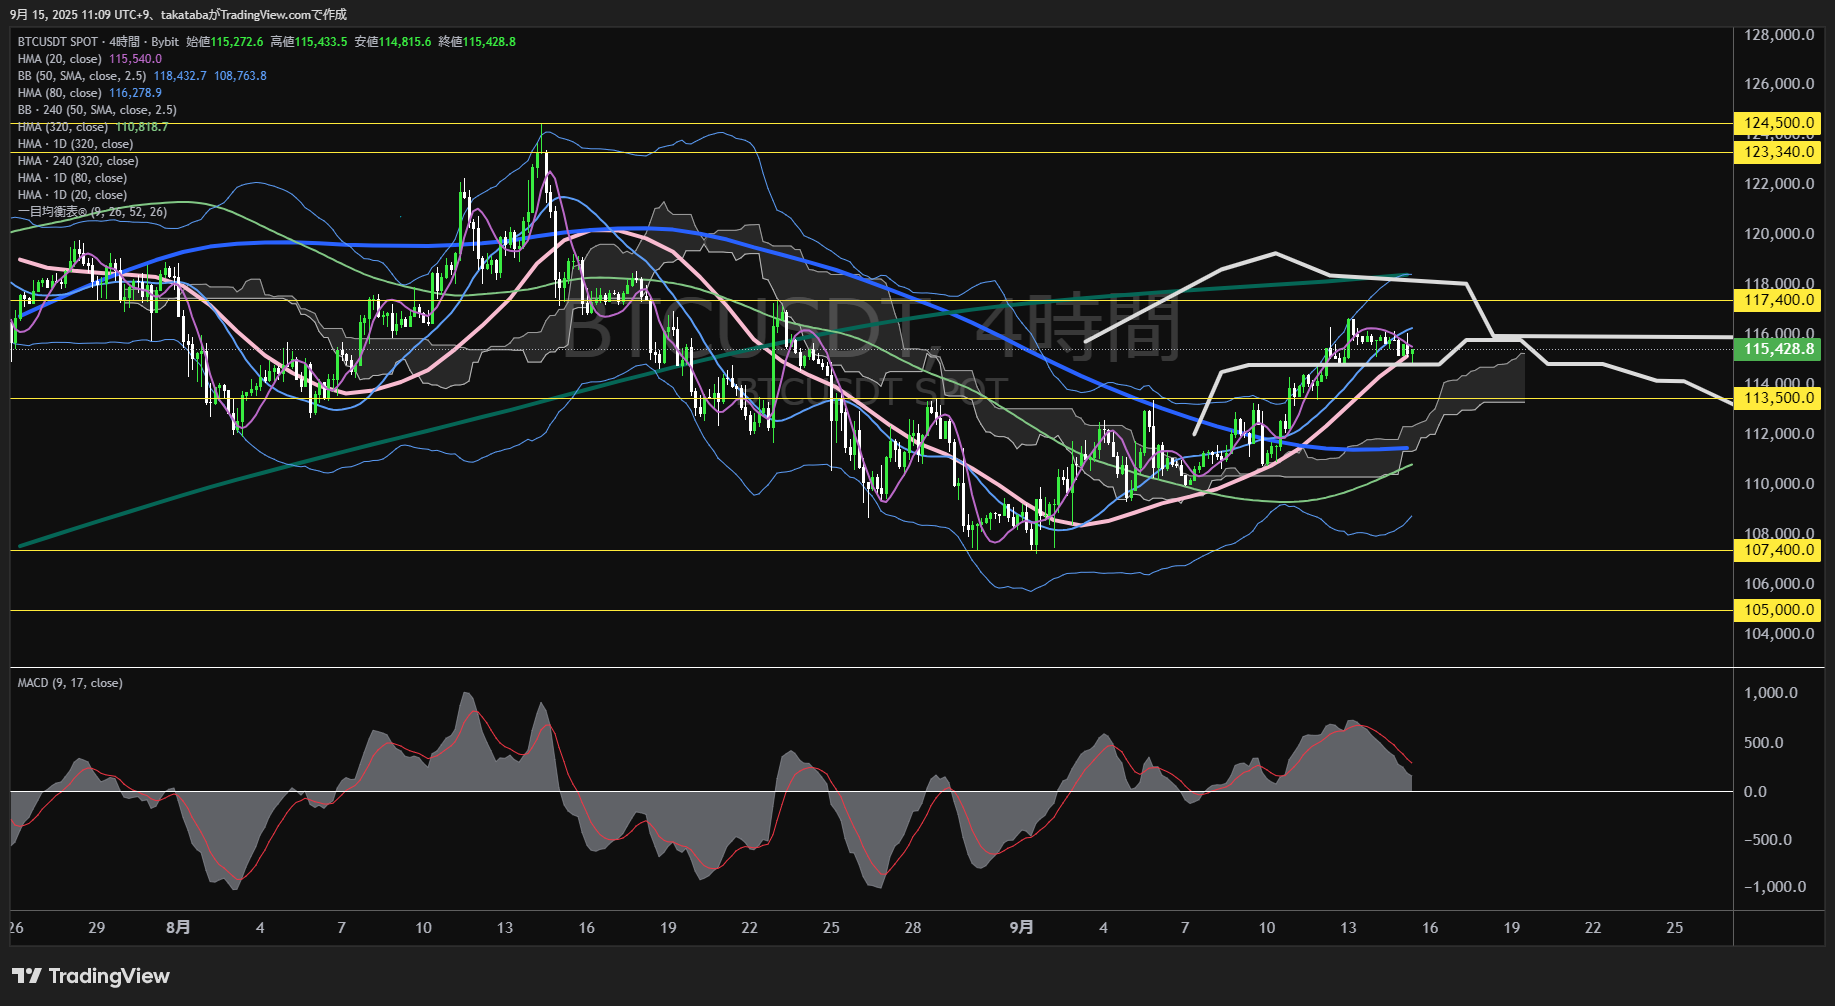Select the HMA (320, close) indicator legend
Screen dimensions: 1835x1006
pos(63,127)
